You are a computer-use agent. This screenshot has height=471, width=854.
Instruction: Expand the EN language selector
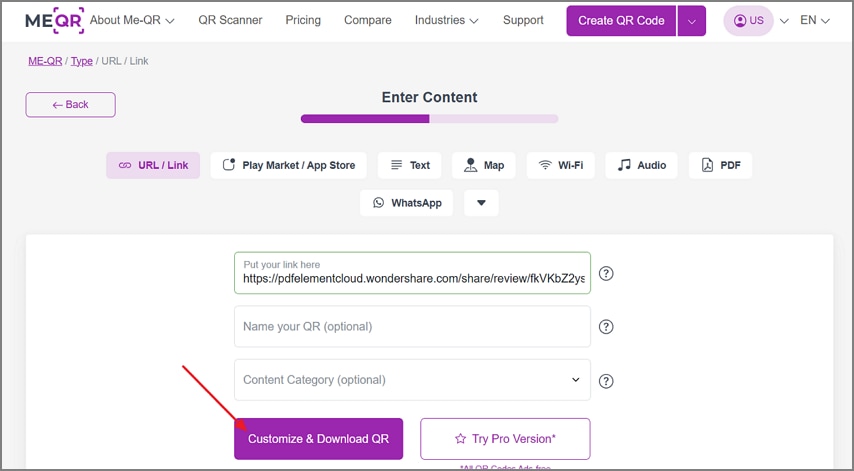point(815,21)
